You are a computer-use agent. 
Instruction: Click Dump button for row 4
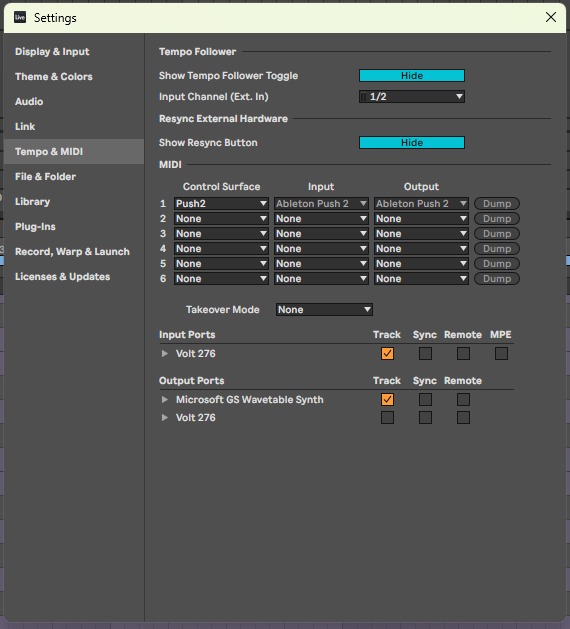[497, 249]
